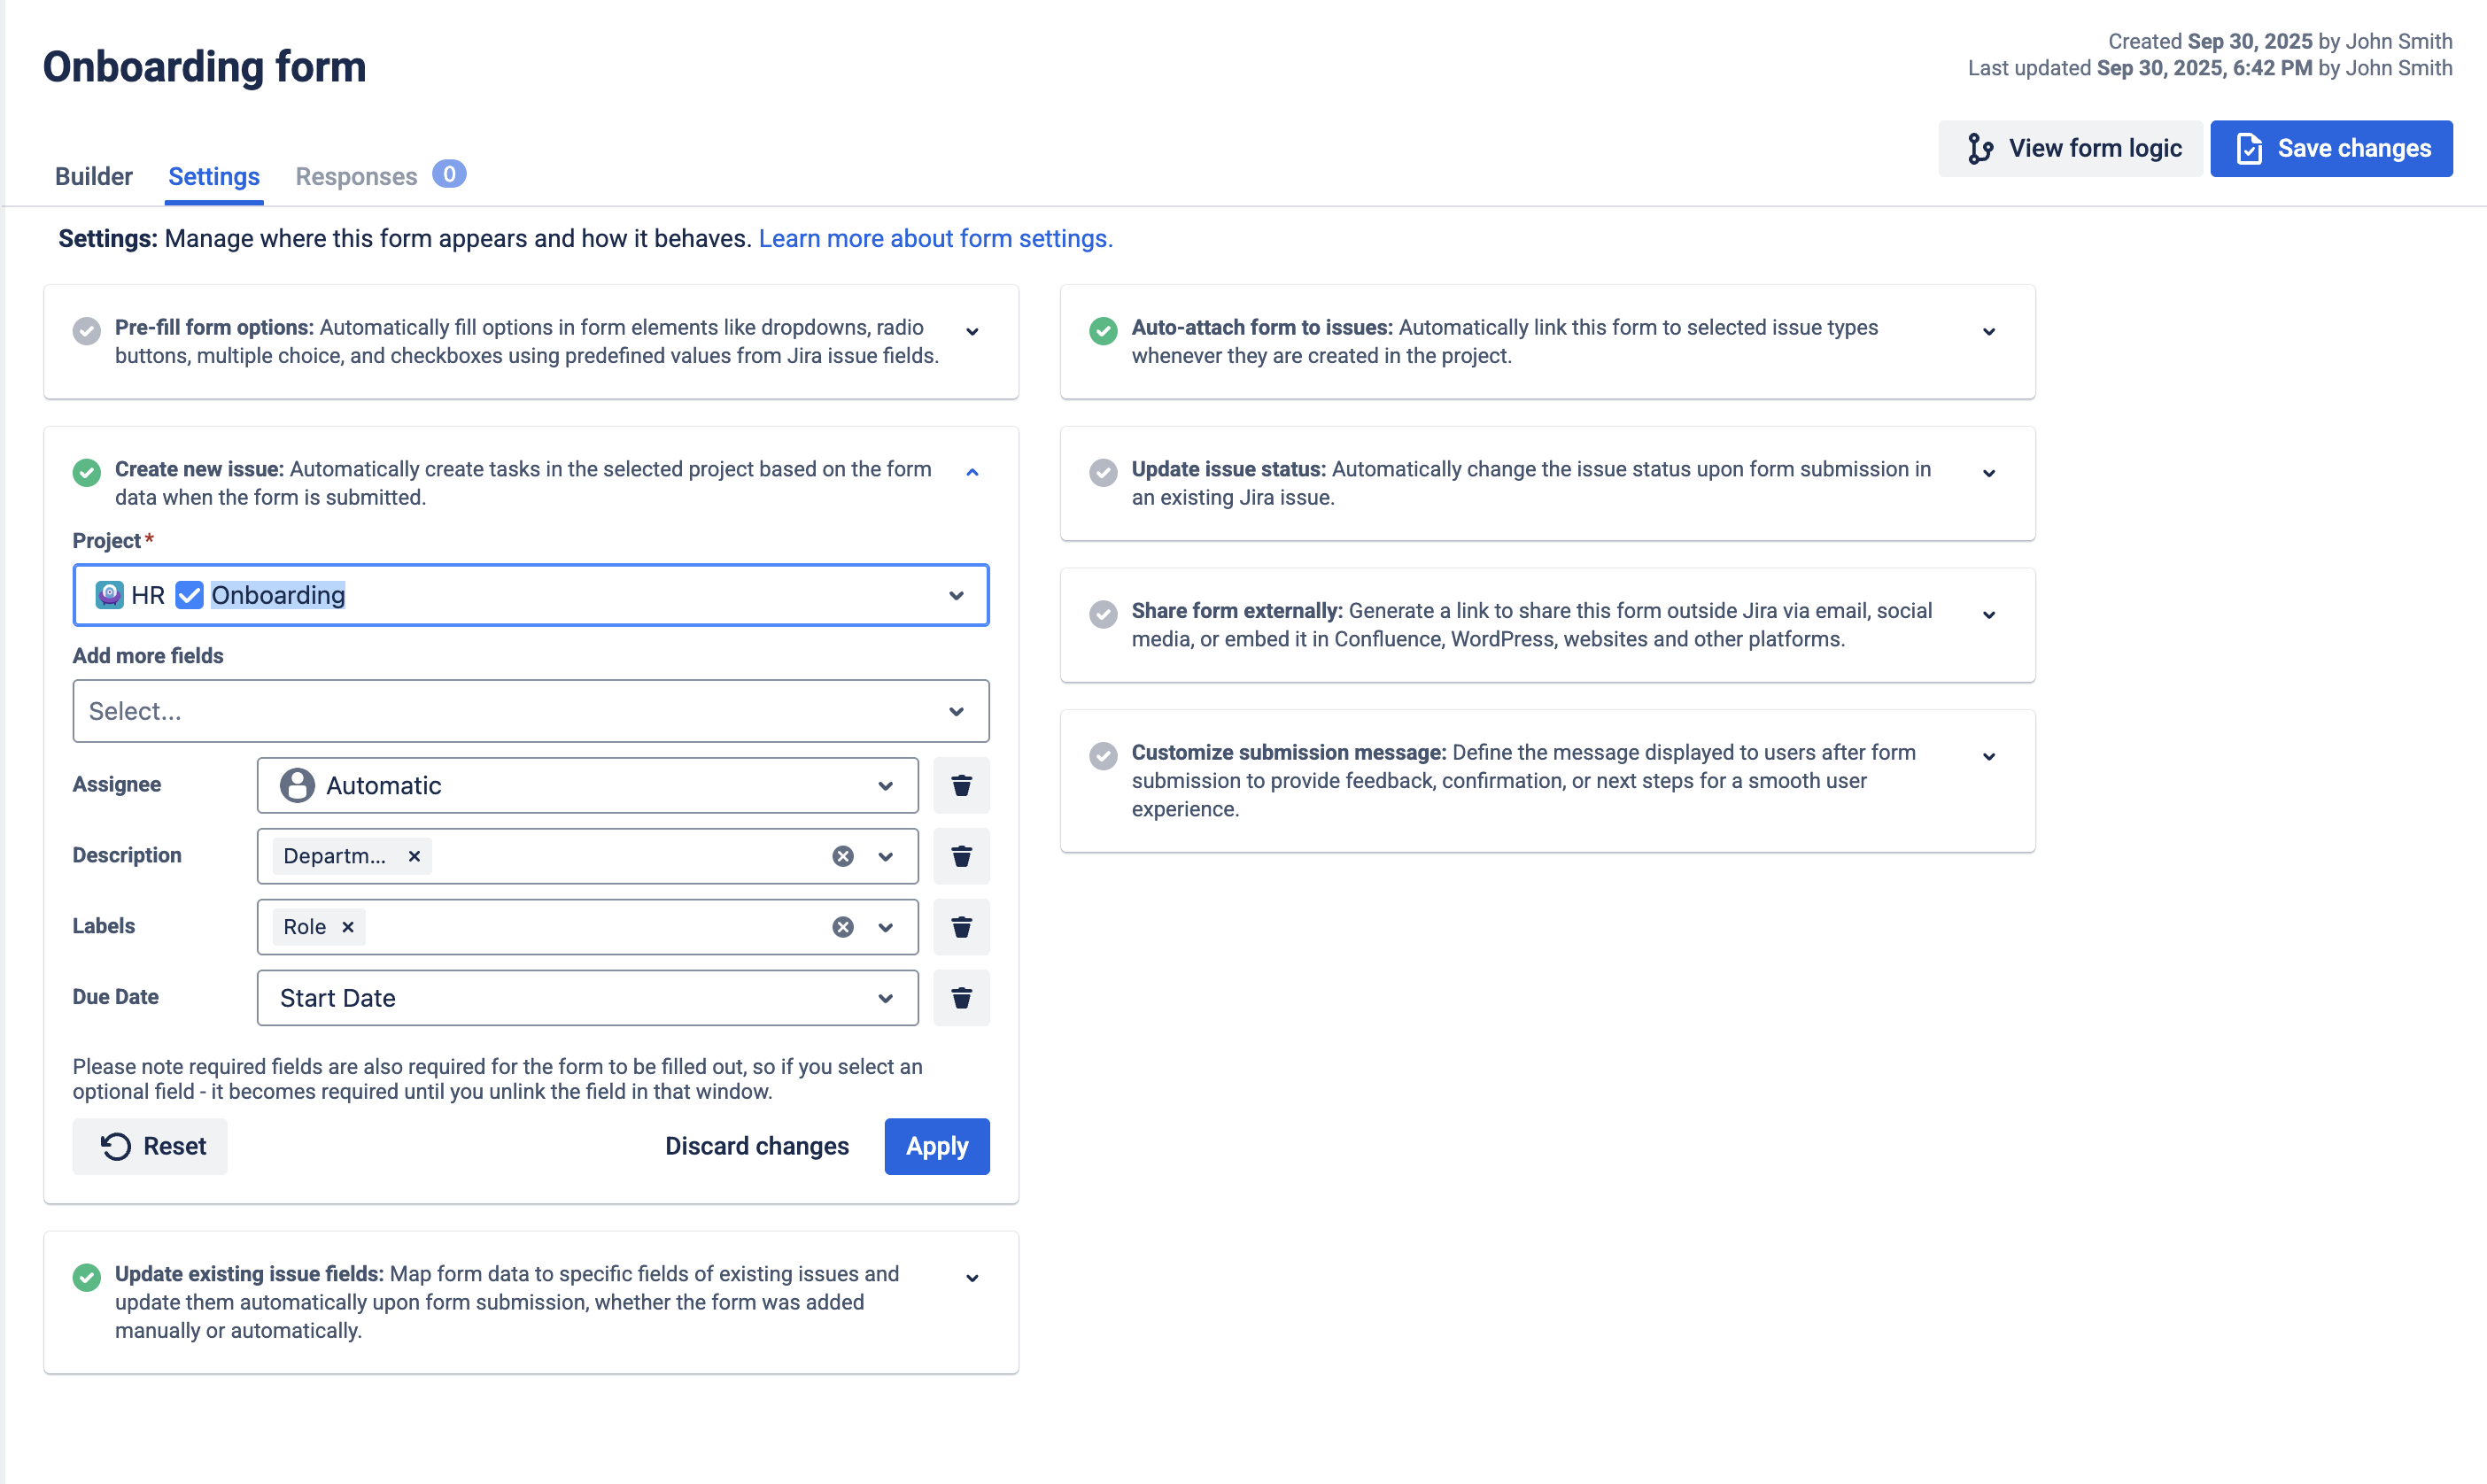The width and height of the screenshot is (2487, 1484).
Task: Expand the Auto-attach form to issues section
Action: (x=1989, y=331)
